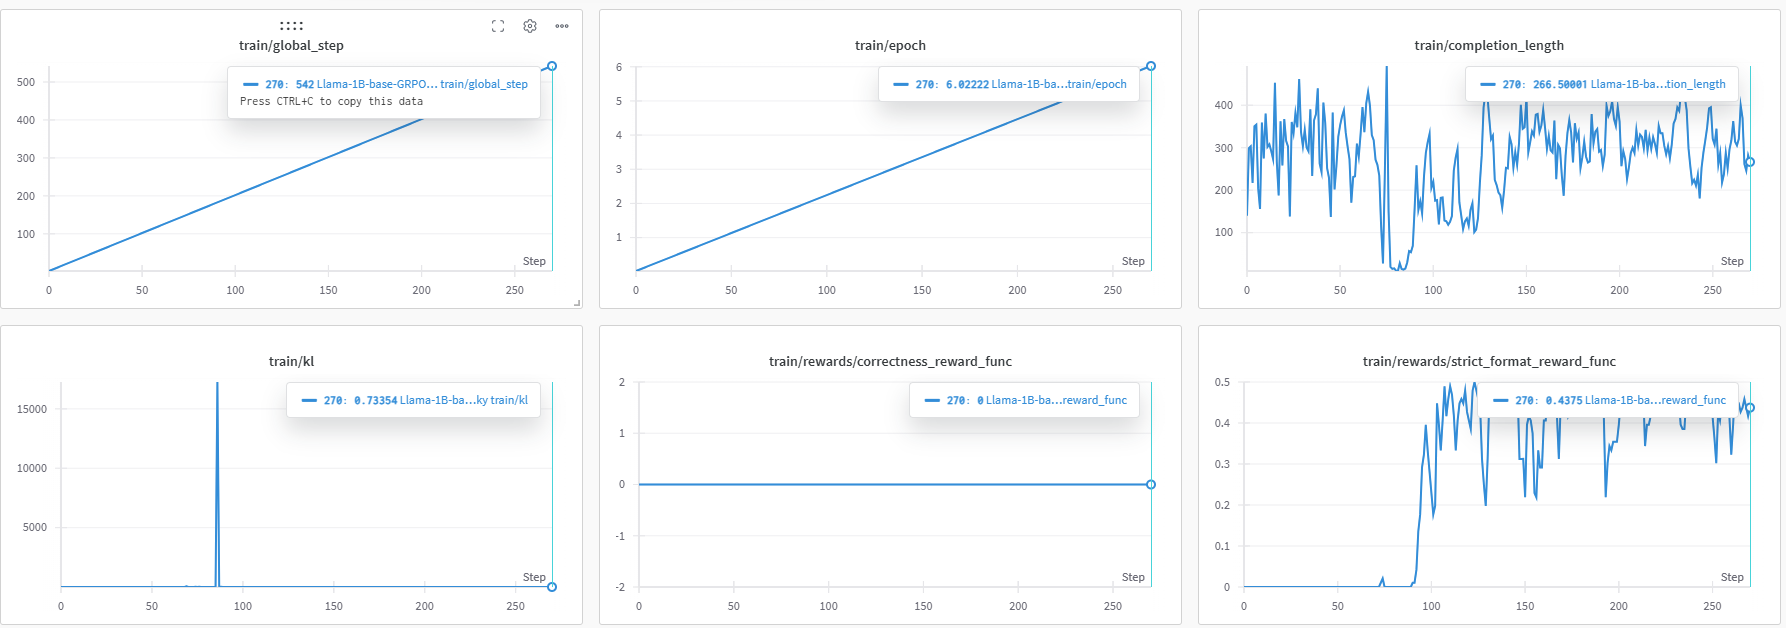Click the strict_format_reward_func panel title
The height and width of the screenshot is (628, 1786).
[x=1489, y=362]
